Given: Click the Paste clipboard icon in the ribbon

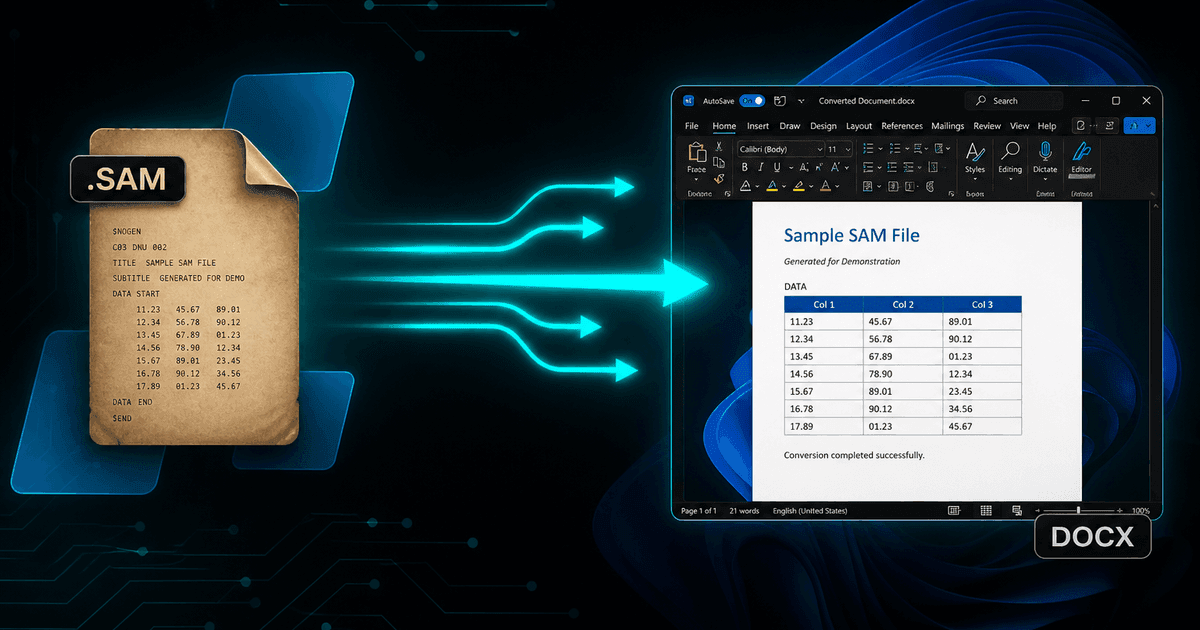Looking at the screenshot, I should (x=697, y=152).
